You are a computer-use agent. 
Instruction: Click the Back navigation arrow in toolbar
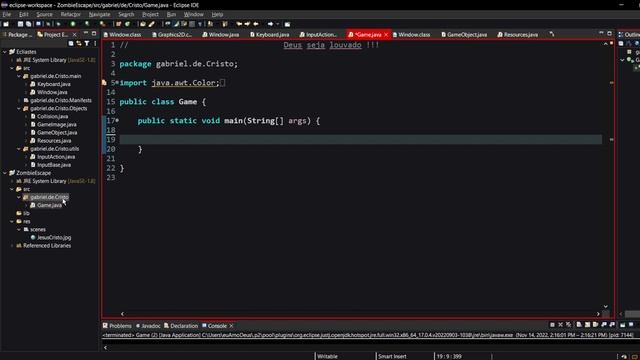(256, 24)
